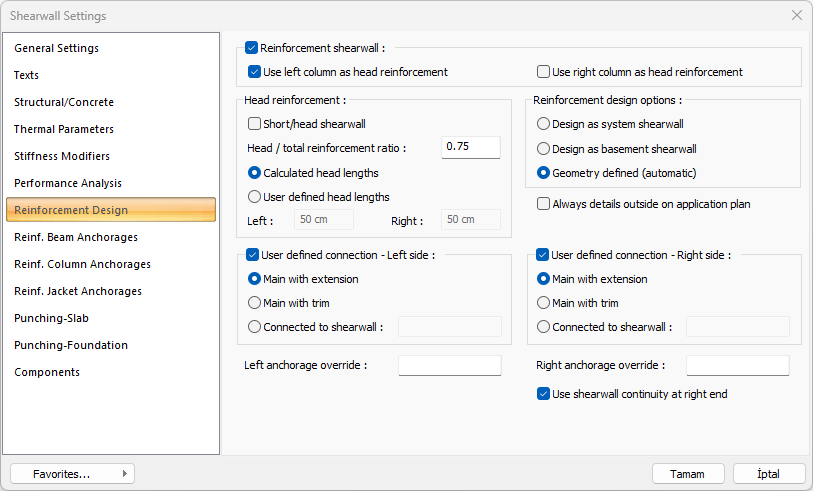Choose Design as system shearwall
The width and height of the screenshot is (813, 491).
(x=544, y=124)
